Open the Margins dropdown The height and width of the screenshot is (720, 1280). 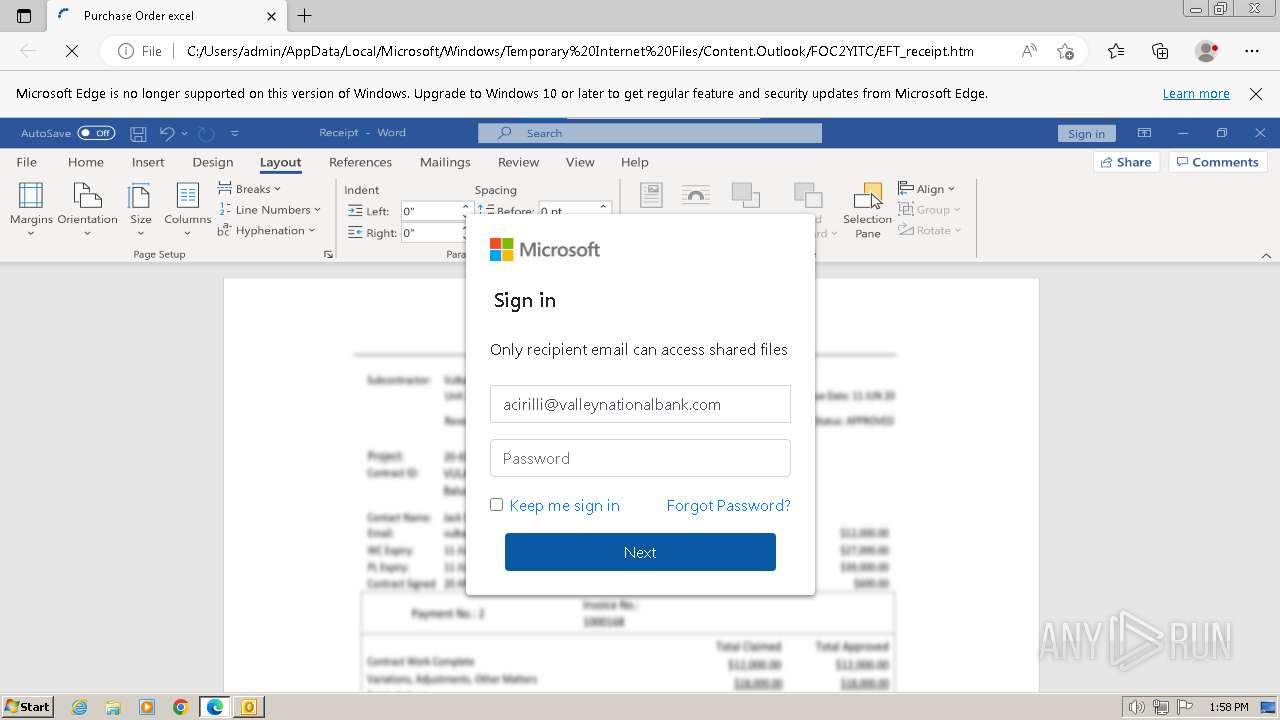[x=31, y=209]
